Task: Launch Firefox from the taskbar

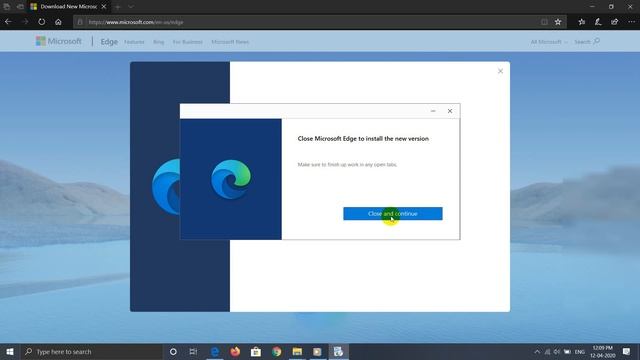Action: coord(235,351)
